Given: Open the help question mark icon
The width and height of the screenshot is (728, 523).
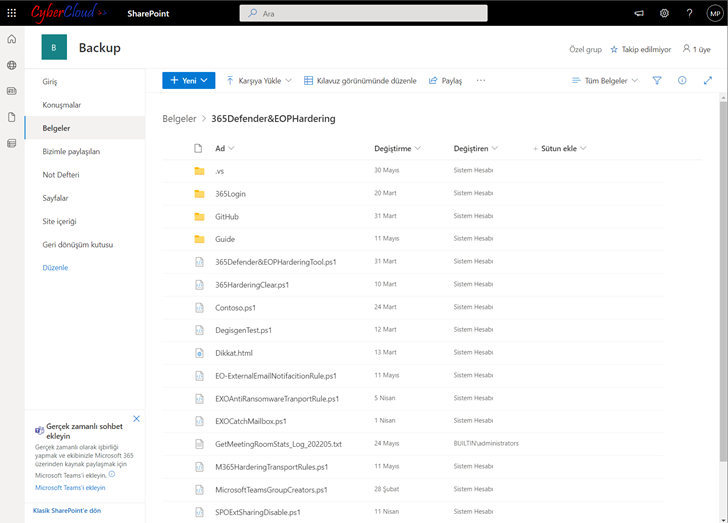Looking at the screenshot, I should [x=689, y=13].
